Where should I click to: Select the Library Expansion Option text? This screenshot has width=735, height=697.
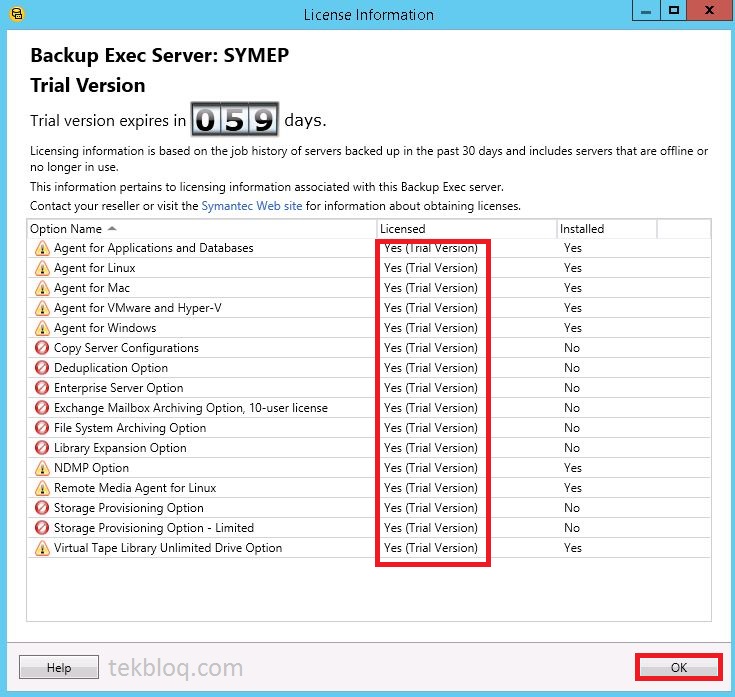[x=120, y=448]
